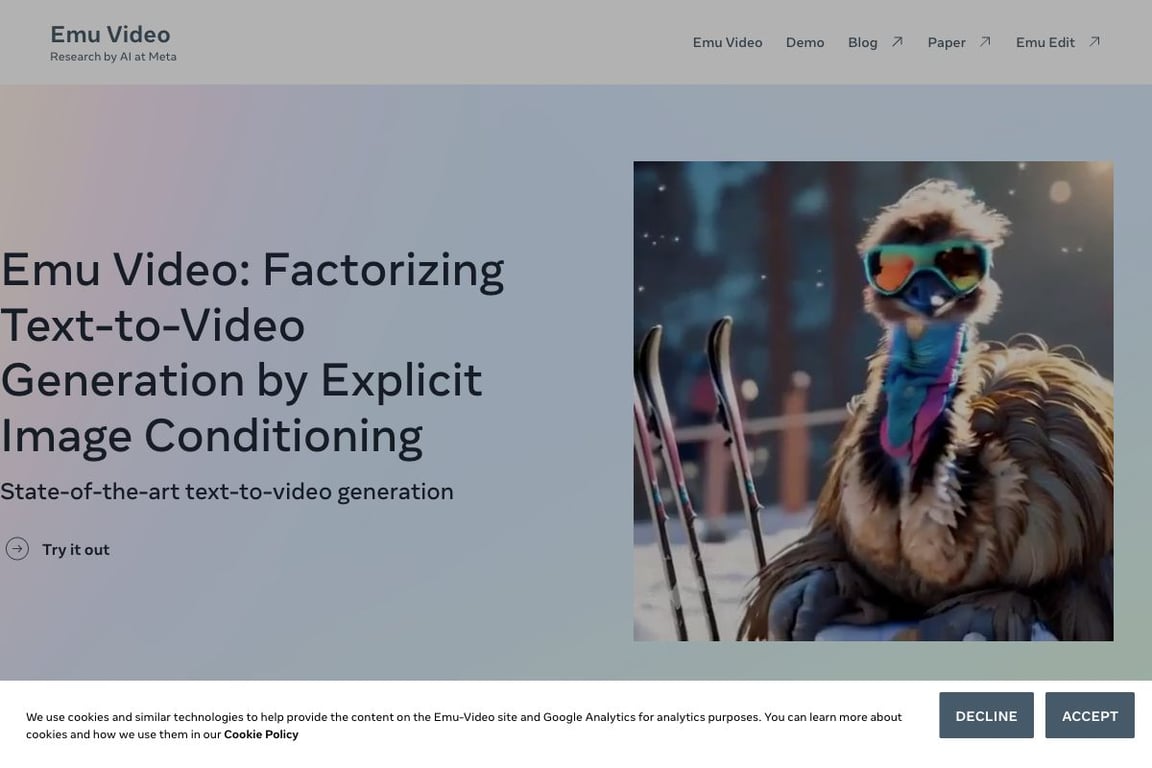Click the Try it out link text
The height and width of the screenshot is (768, 1152).
[76, 550]
